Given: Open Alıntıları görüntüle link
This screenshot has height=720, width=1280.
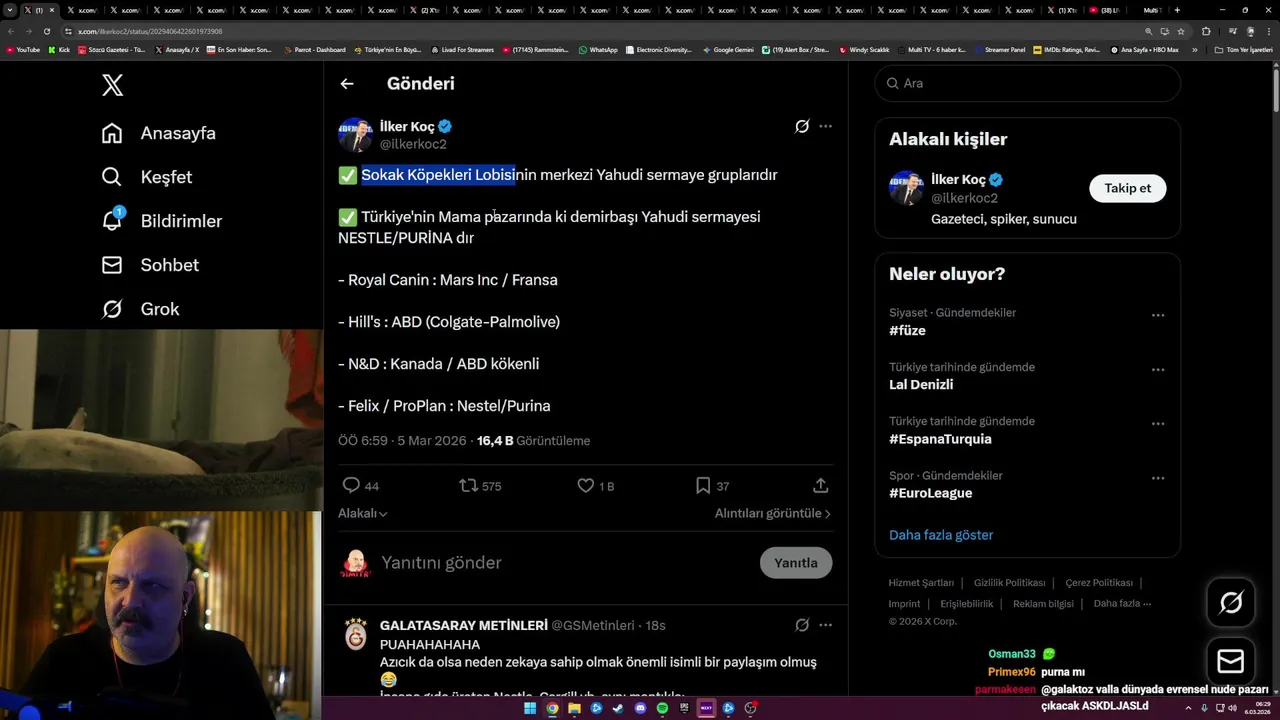Looking at the screenshot, I should pos(773,513).
